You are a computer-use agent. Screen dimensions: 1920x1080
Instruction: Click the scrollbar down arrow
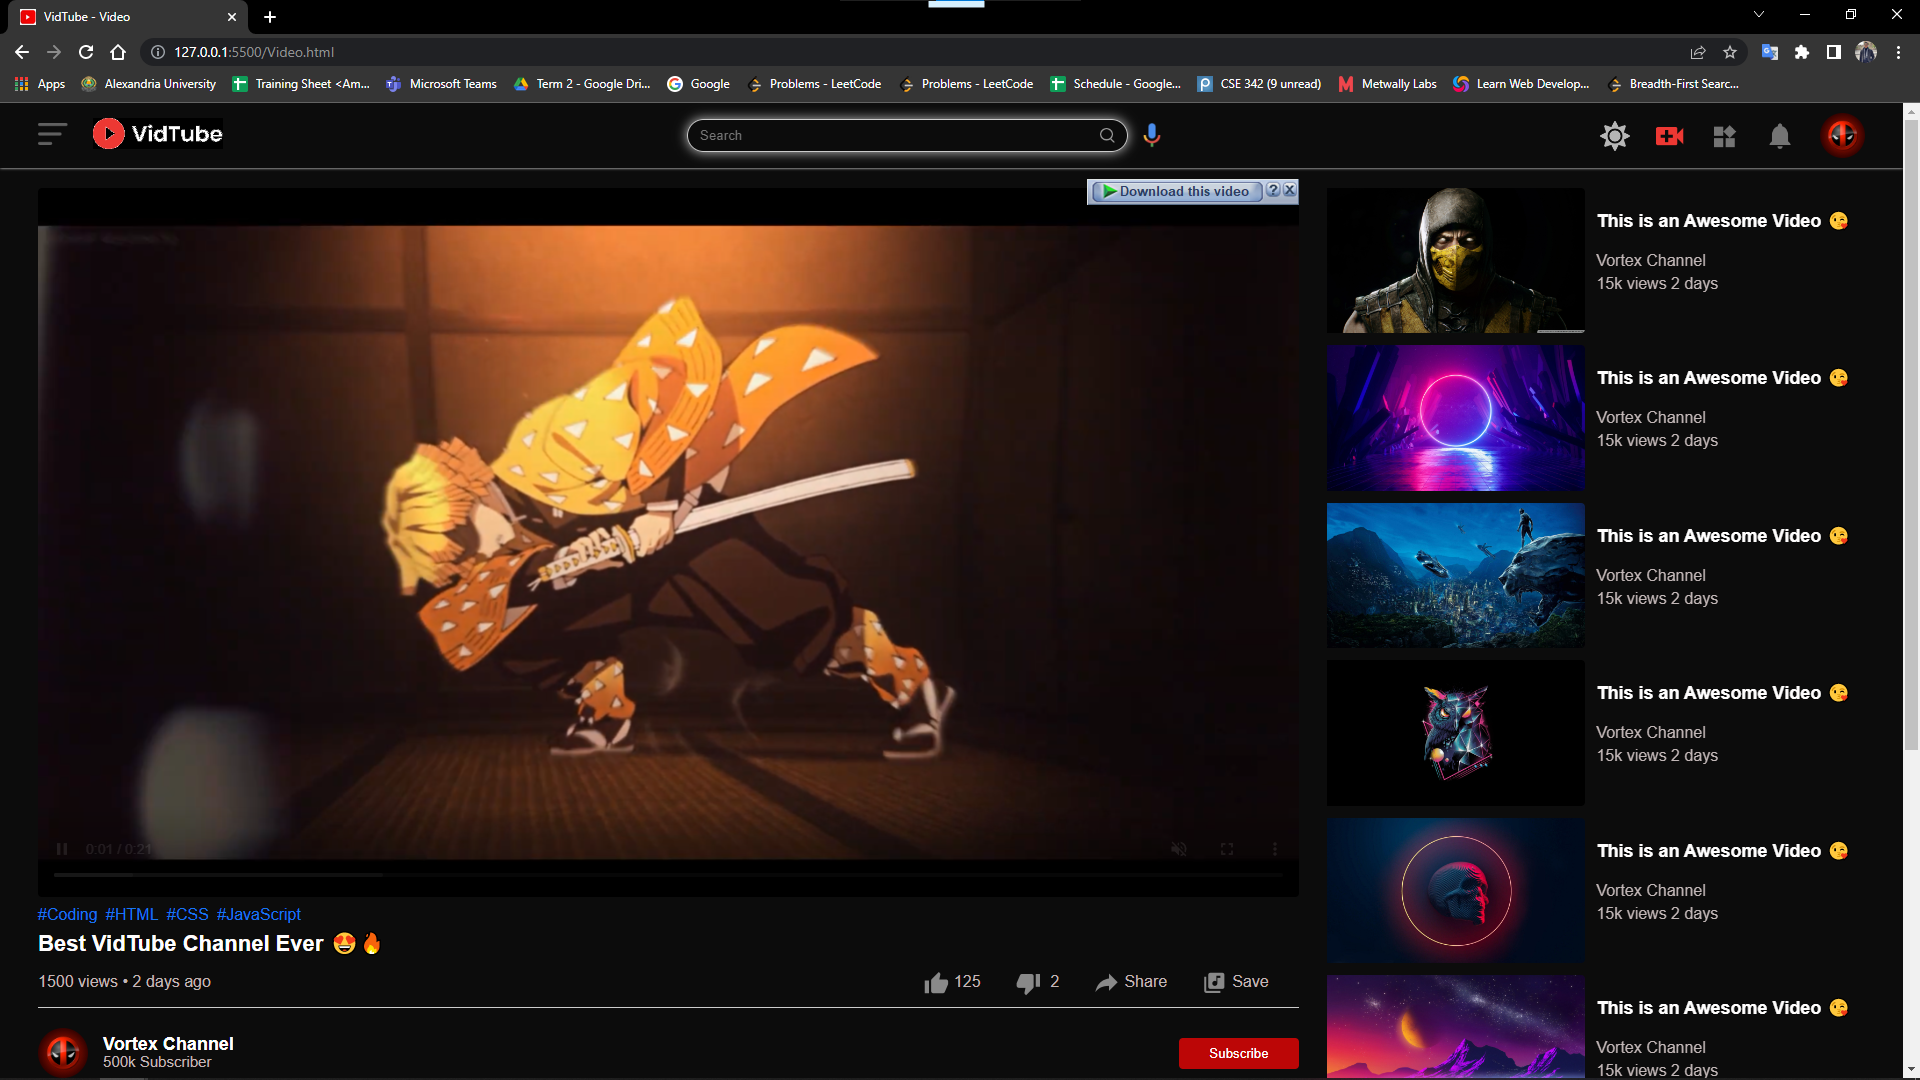1911,1070
